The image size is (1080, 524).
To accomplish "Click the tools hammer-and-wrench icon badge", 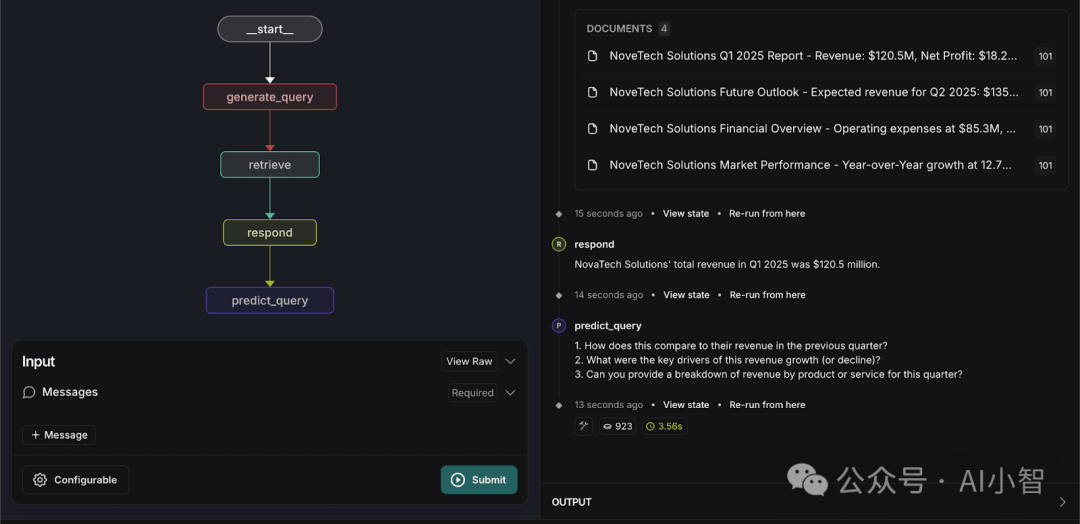I will tap(583, 426).
